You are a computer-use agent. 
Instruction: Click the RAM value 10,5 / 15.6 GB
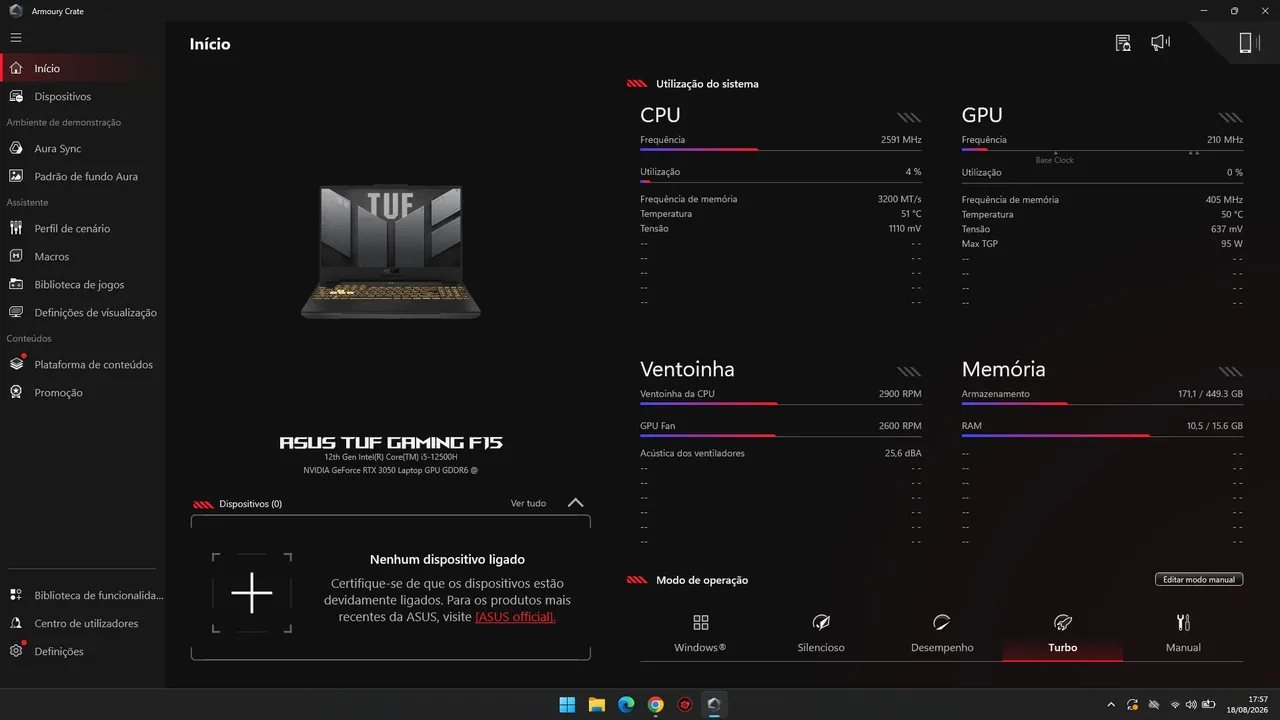coord(1215,426)
